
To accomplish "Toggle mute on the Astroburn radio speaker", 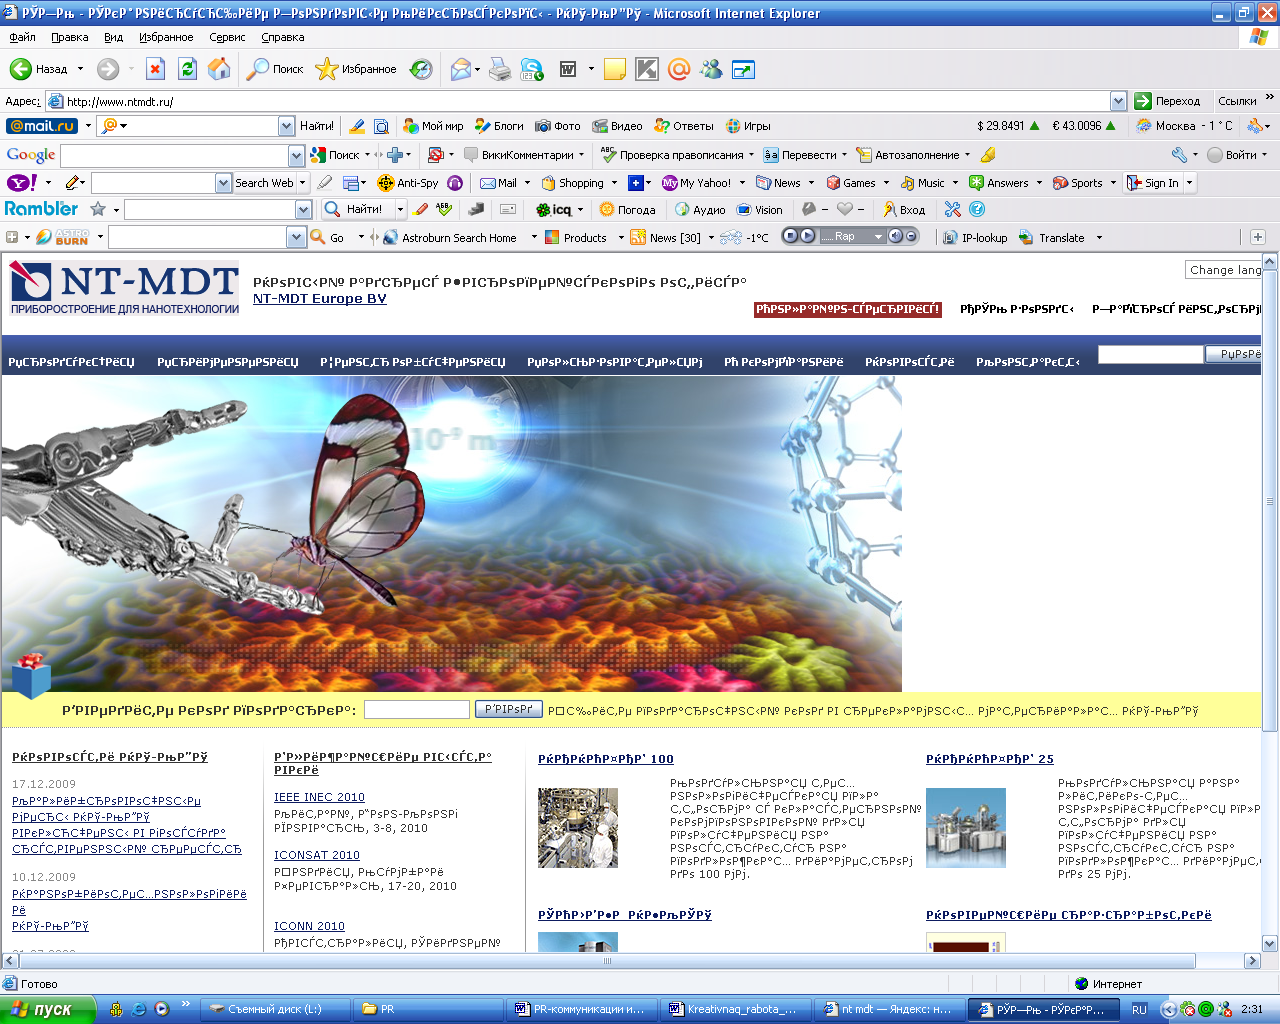I will pos(895,236).
